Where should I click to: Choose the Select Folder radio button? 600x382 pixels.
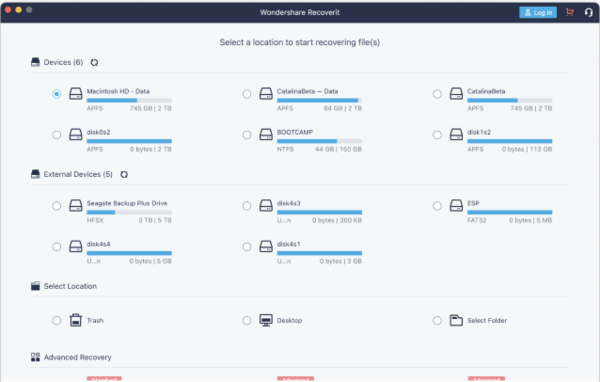(x=437, y=320)
